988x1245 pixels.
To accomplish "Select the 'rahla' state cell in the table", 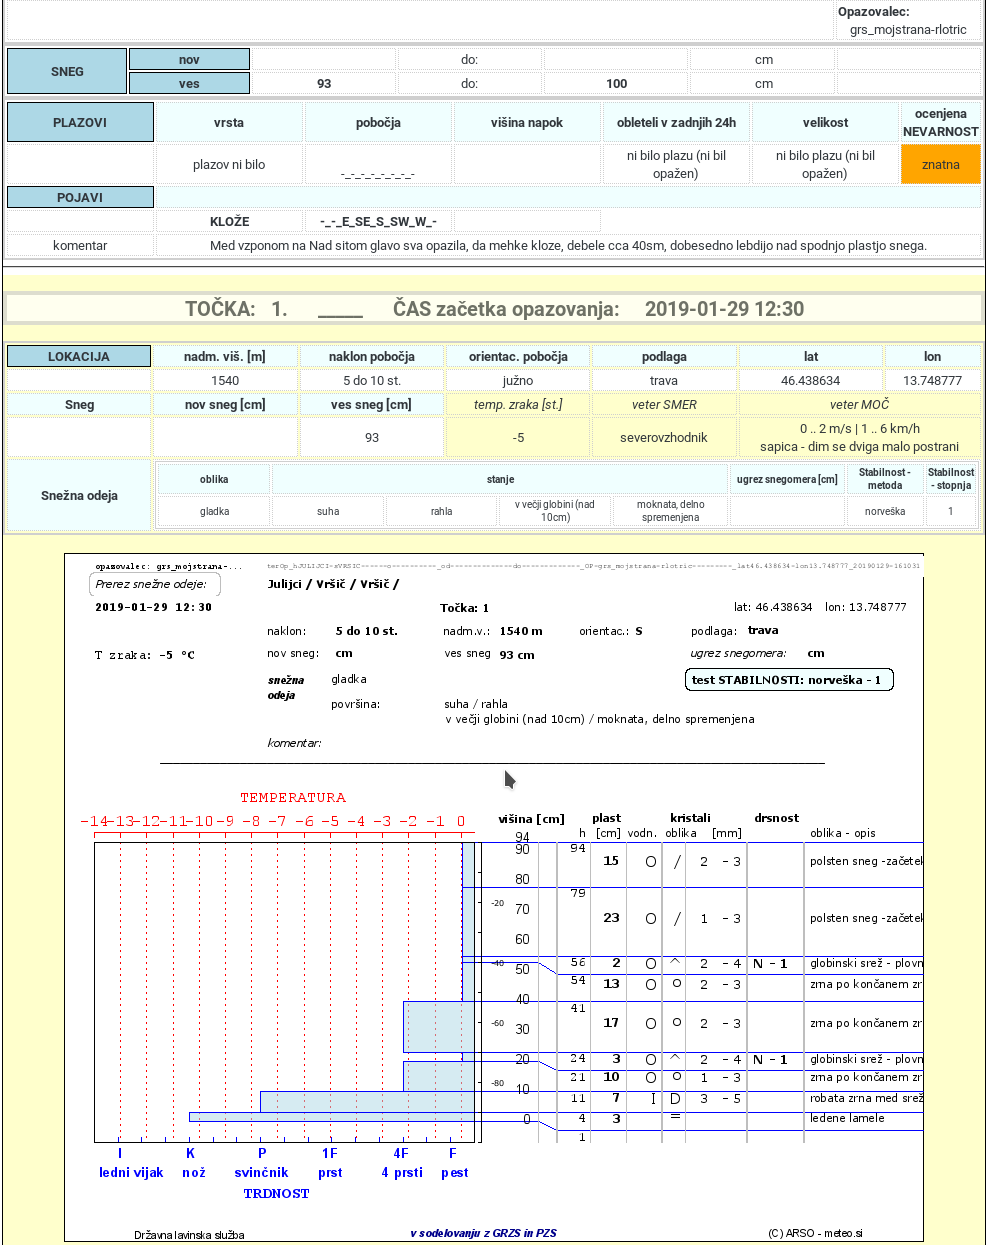I will point(441,511).
